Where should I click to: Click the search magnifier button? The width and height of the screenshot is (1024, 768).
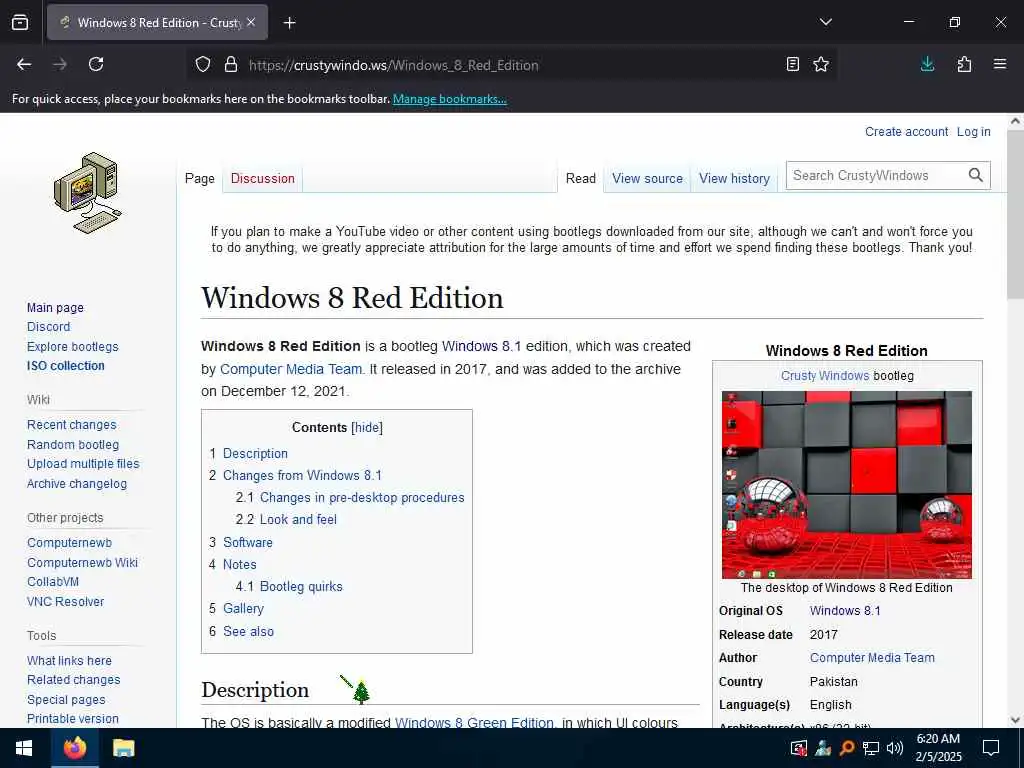[976, 175]
